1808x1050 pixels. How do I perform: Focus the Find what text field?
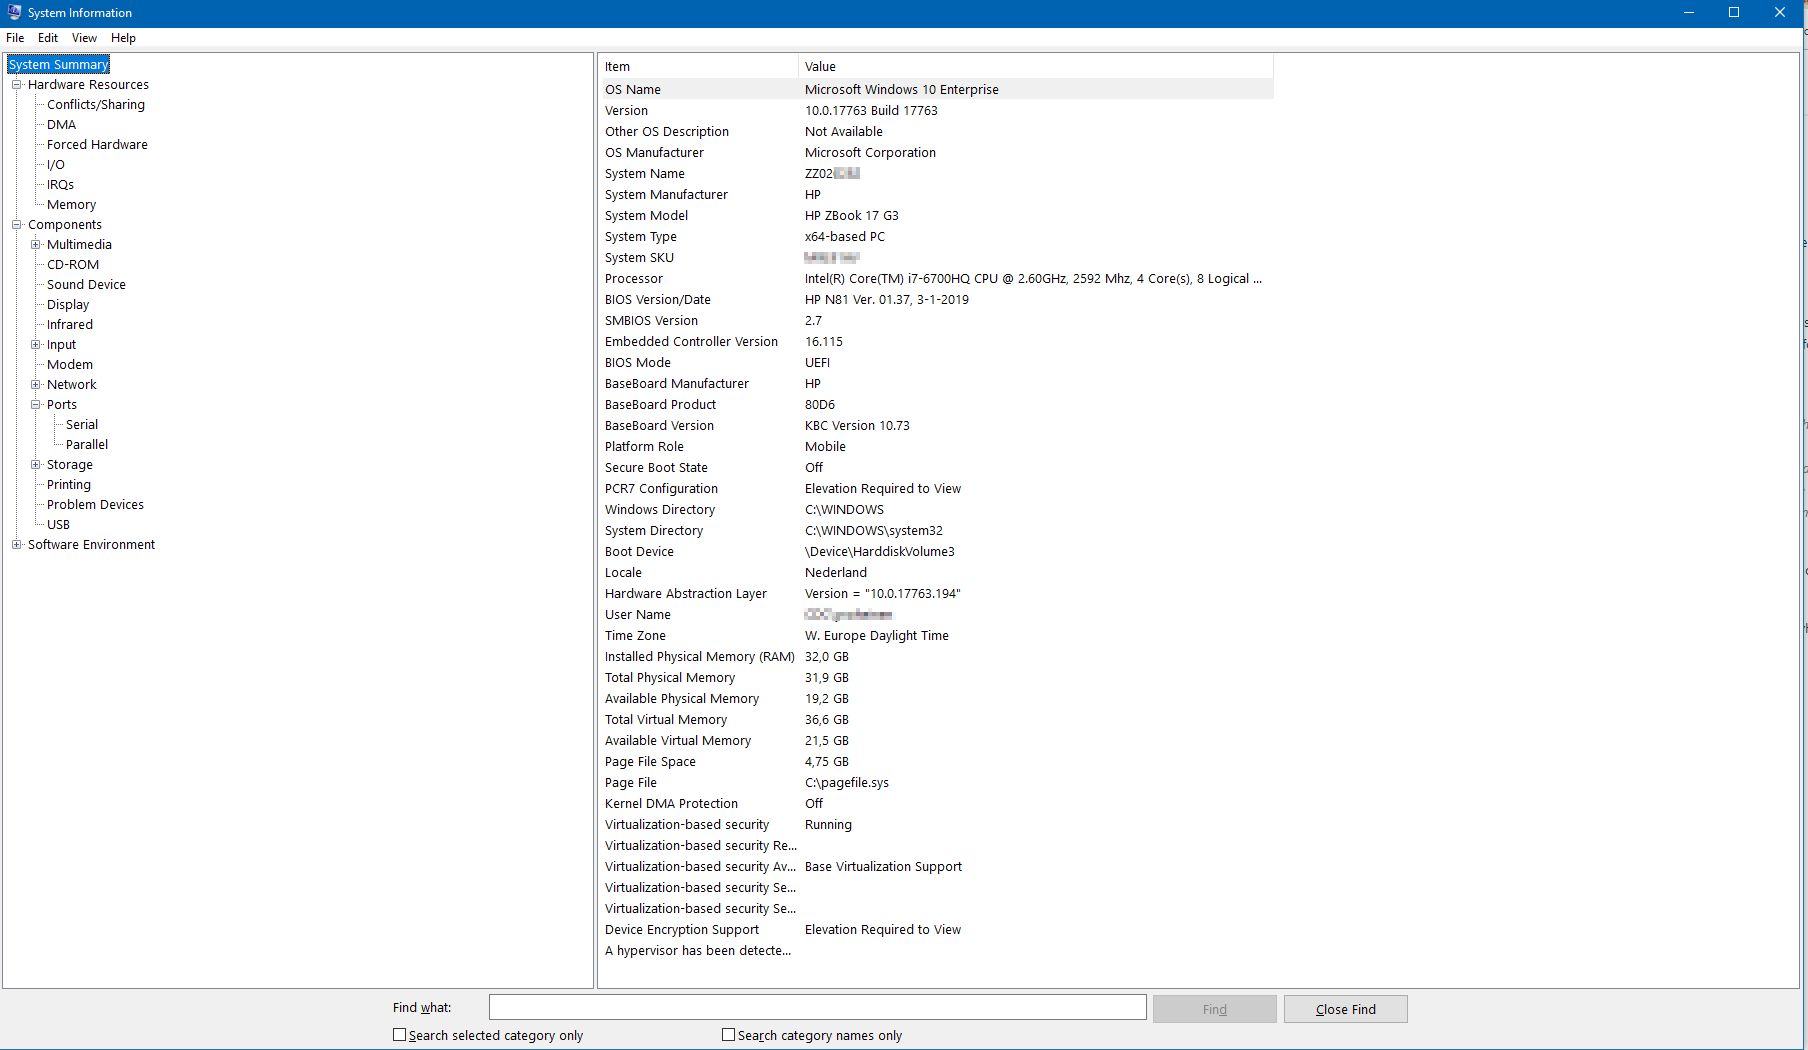[x=817, y=1007]
